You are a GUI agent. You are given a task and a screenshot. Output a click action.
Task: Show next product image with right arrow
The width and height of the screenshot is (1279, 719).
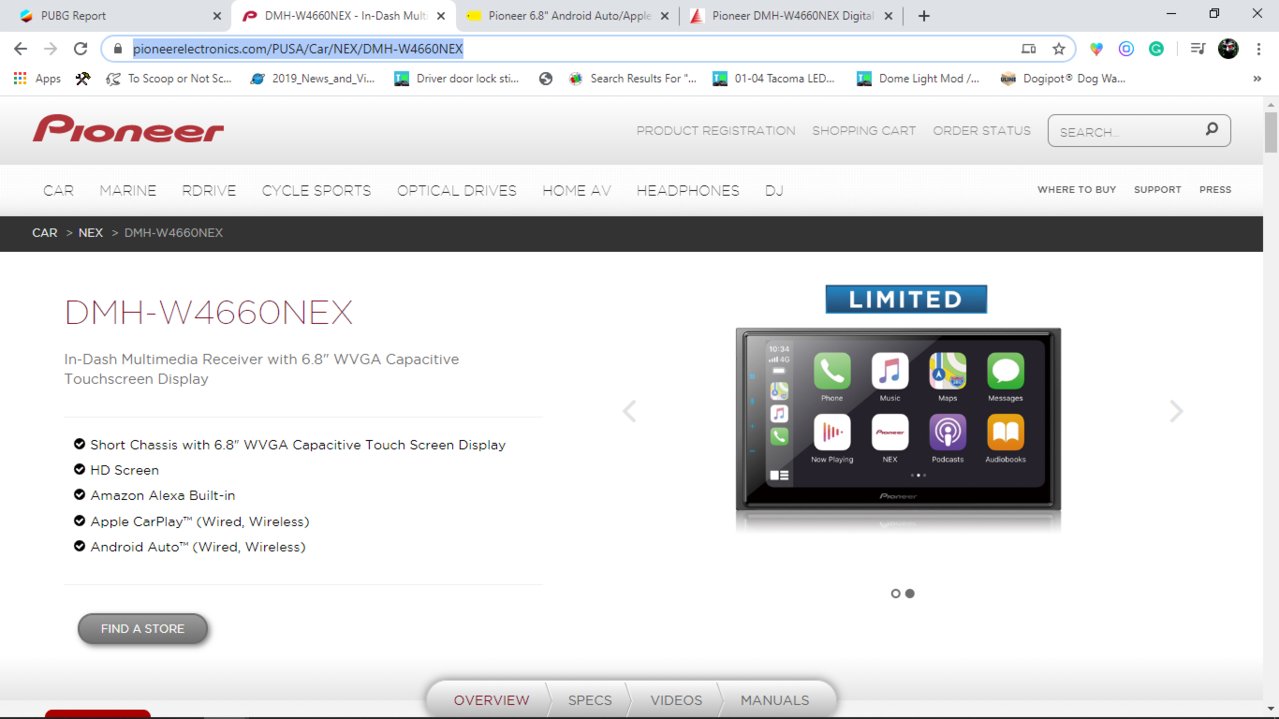[x=1176, y=411]
